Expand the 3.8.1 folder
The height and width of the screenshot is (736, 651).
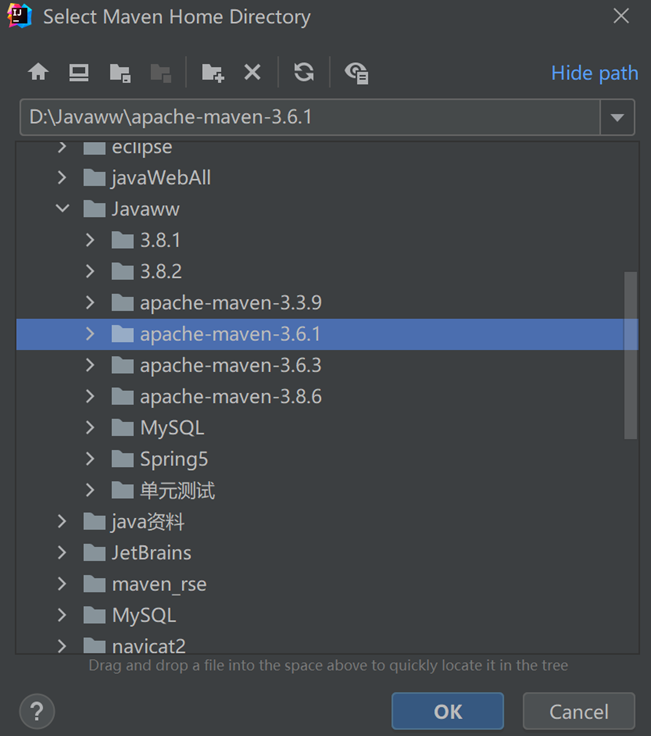[x=90, y=240]
